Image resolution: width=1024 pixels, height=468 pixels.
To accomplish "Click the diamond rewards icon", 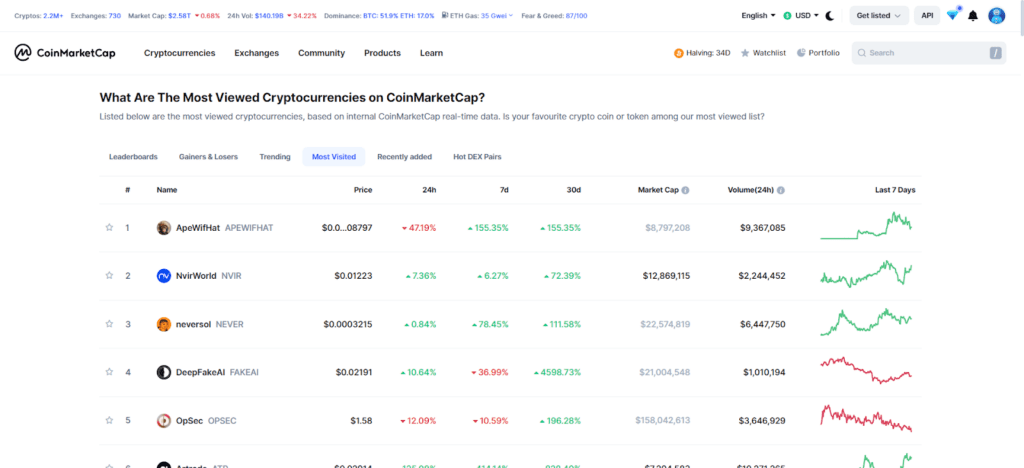I will [x=952, y=15].
